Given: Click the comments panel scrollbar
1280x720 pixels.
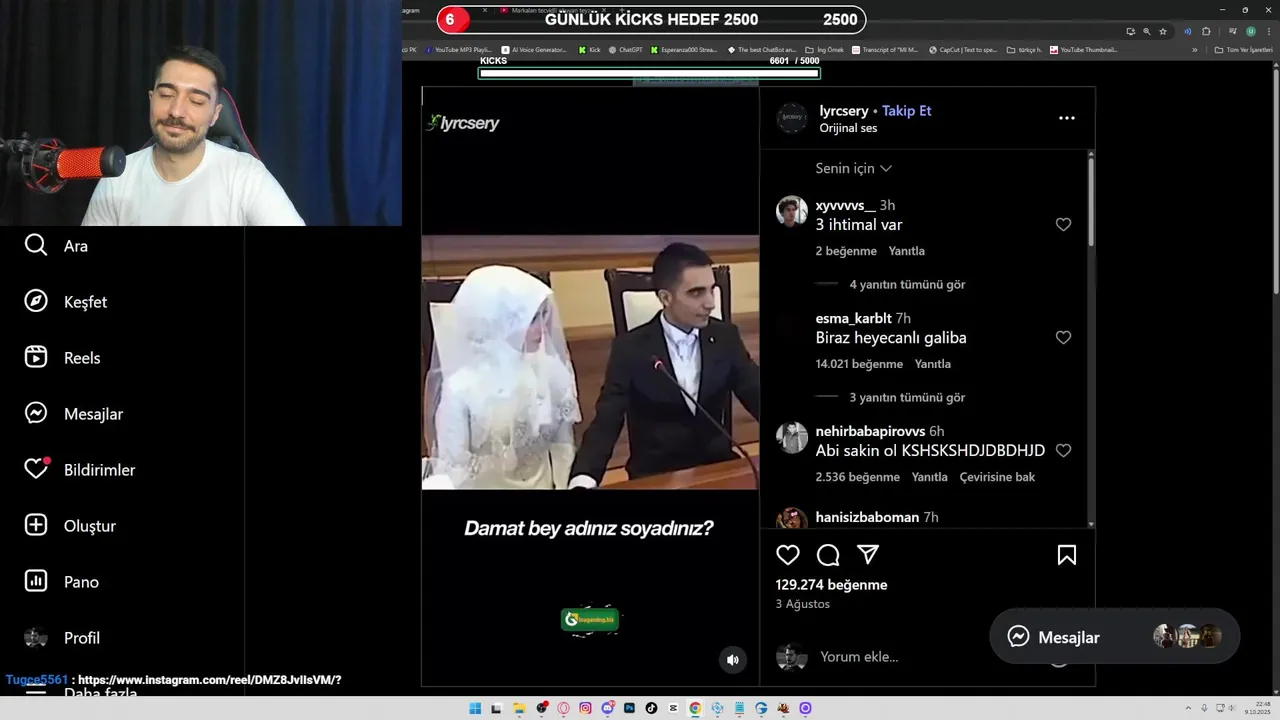Looking at the screenshot, I should 1091,200.
